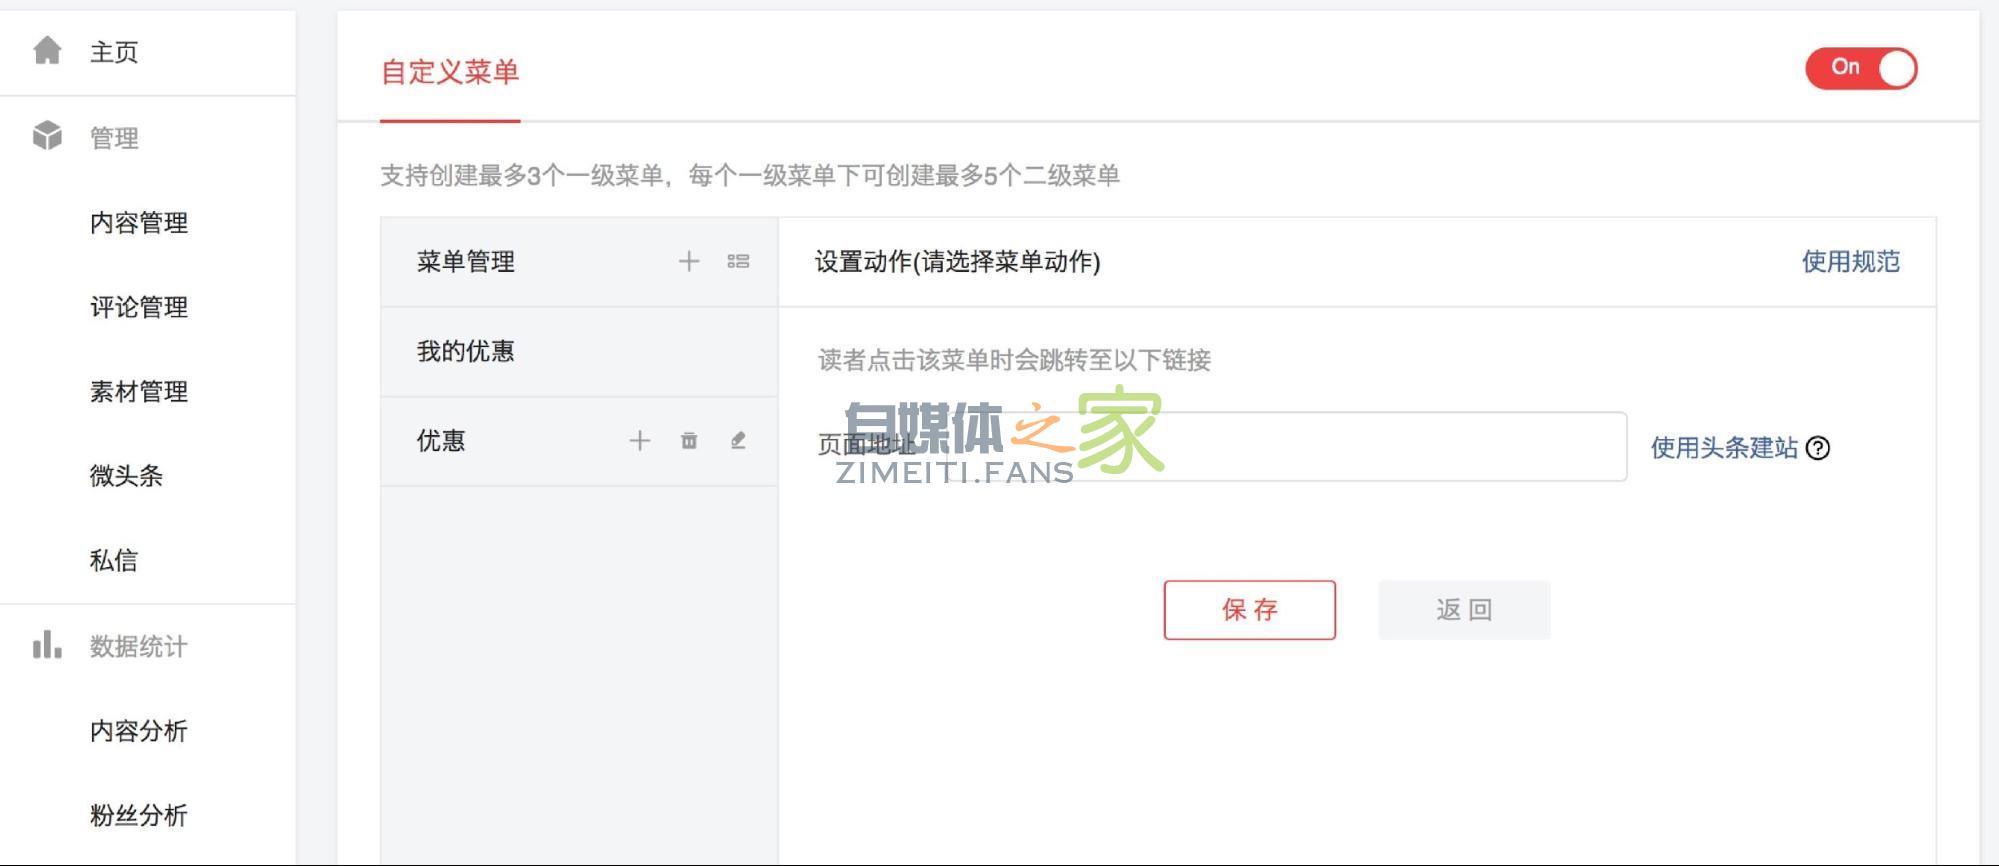Image resolution: width=1999 pixels, height=866 pixels.
Task: Add a submenu under 优惠 with plus icon
Action: click(640, 441)
